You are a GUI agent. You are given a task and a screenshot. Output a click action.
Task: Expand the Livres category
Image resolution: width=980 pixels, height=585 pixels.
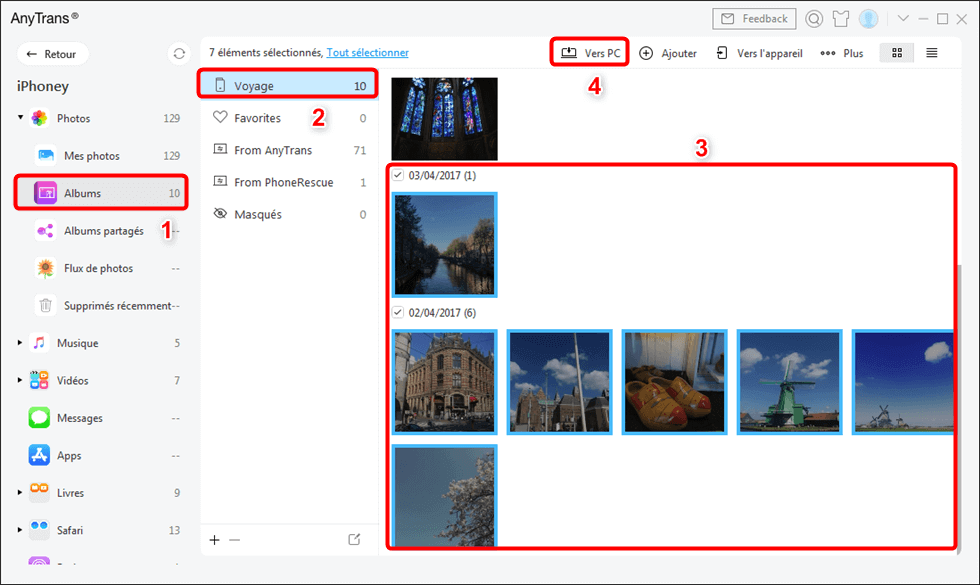20,492
